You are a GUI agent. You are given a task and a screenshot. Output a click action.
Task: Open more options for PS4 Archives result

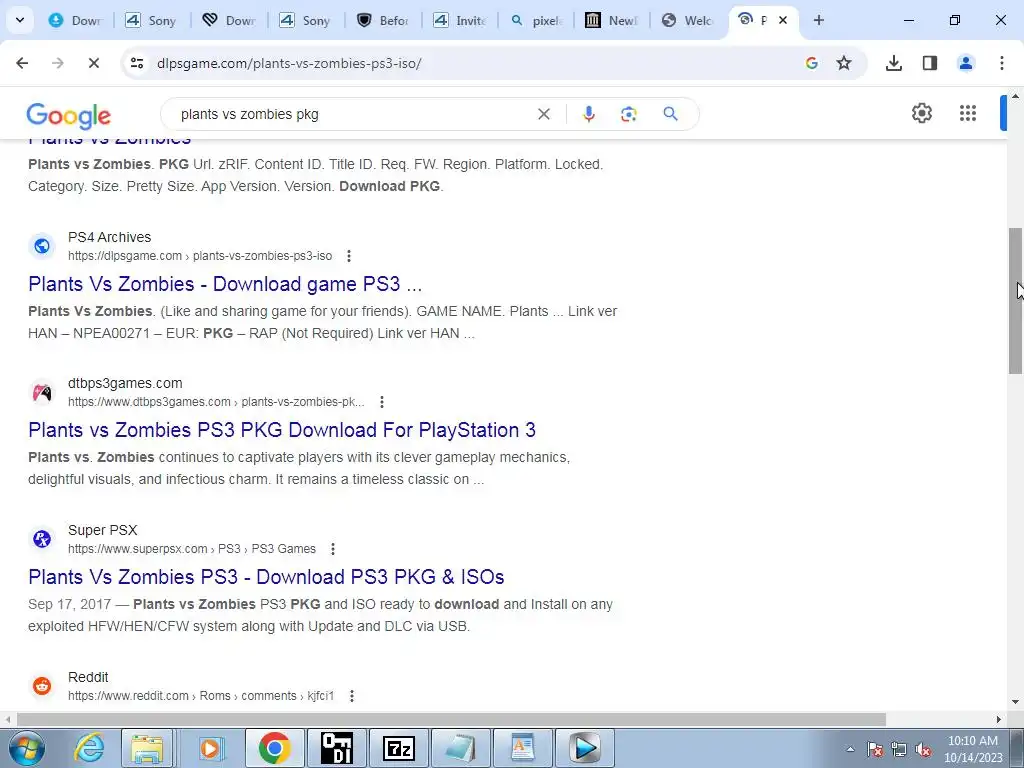pos(349,256)
